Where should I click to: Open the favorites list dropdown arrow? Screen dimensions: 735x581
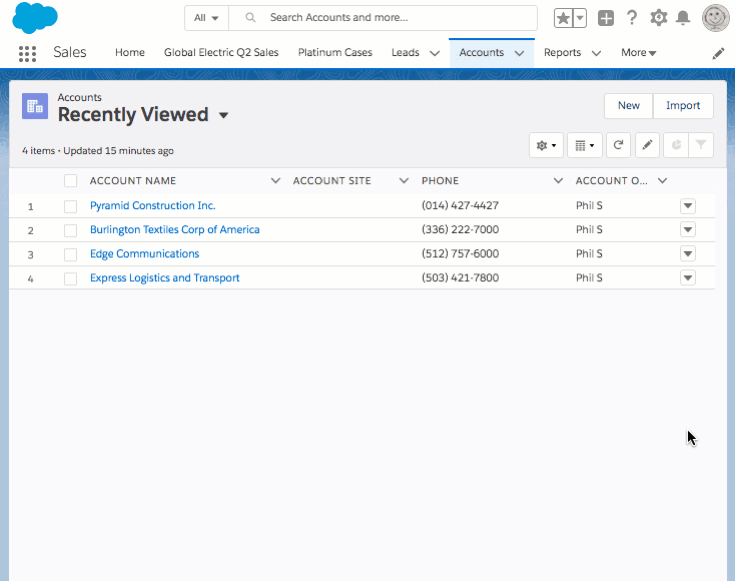[x=580, y=18]
